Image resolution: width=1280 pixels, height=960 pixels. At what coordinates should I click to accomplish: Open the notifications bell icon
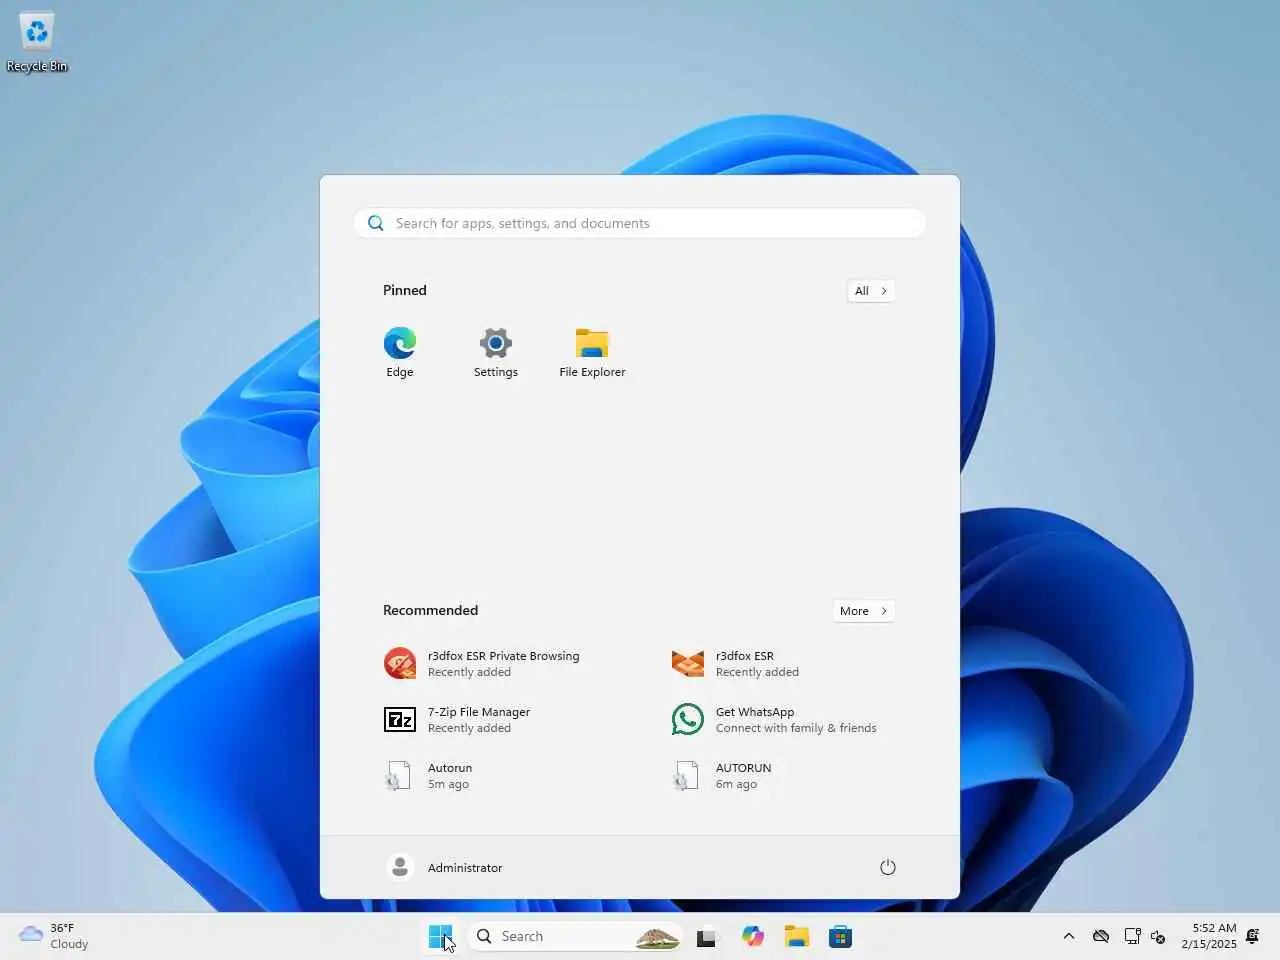[x=1253, y=937]
